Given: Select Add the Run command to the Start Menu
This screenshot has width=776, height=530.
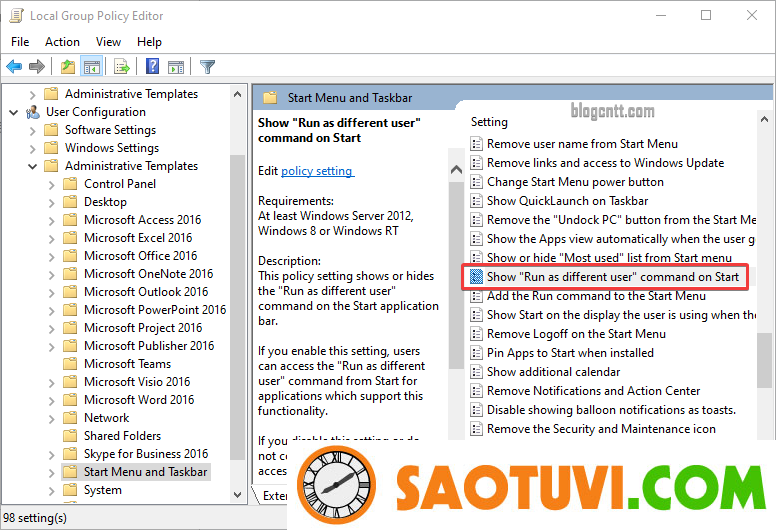Looking at the screenshot, I should pyautogui.click(x=596, y=296).
